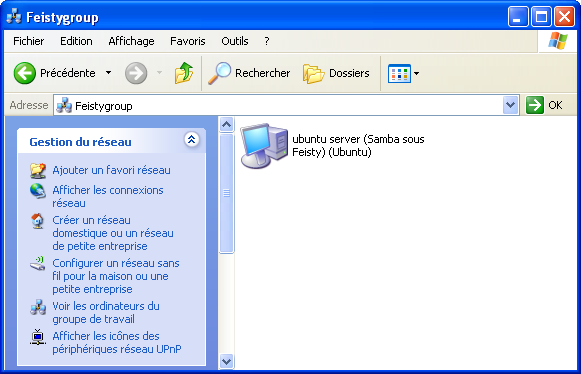The image size is (581, 374).
Task: Collapse the Gestion du réseau panel
Action: pyautogui.click(x=192, y=140)
